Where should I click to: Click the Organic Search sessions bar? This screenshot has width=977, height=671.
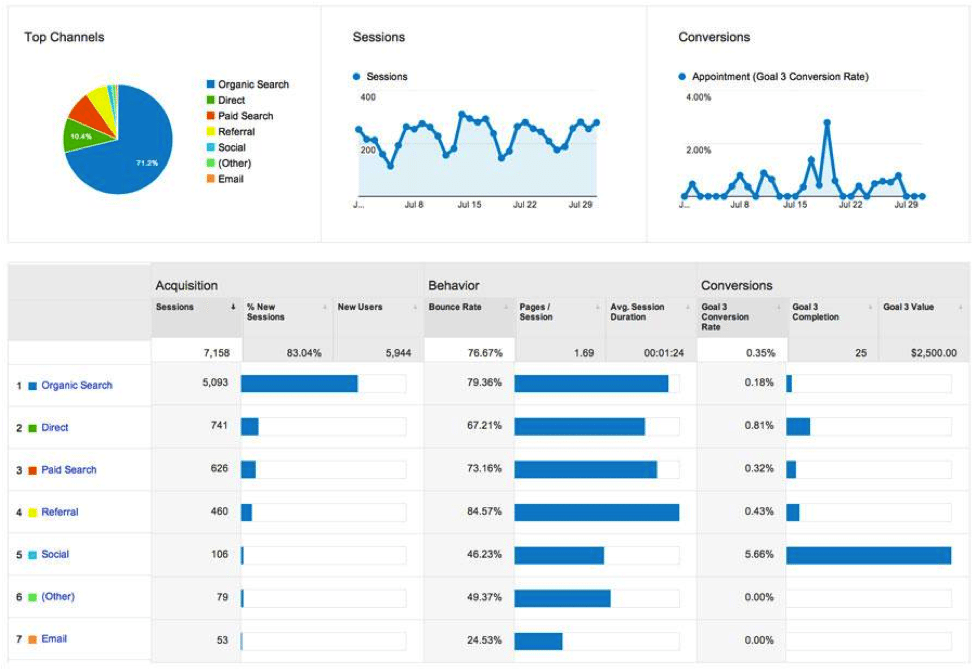pos(299,383)
